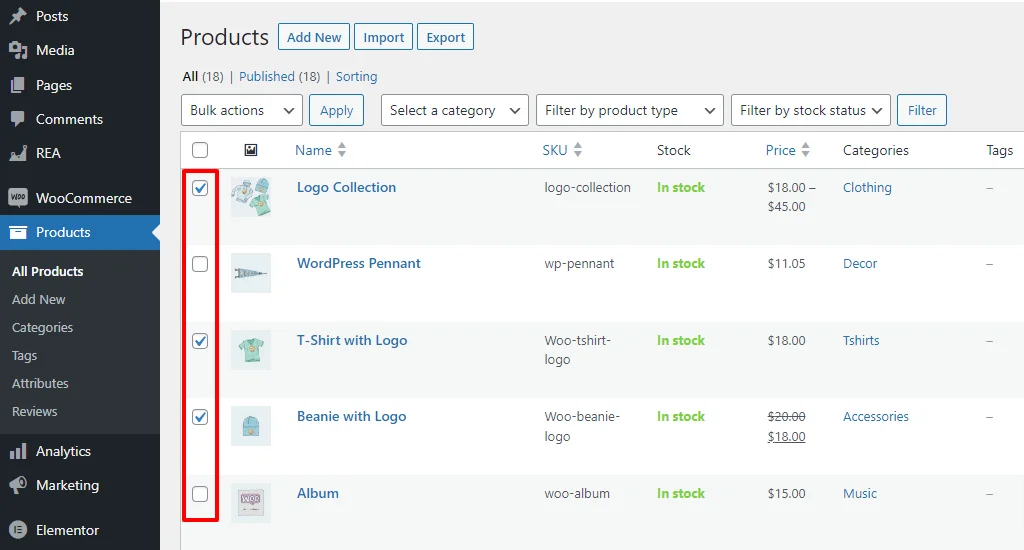
Task: Click the Marketing megaphone icon
Action: pyautogui.click(x=18, y=485)
